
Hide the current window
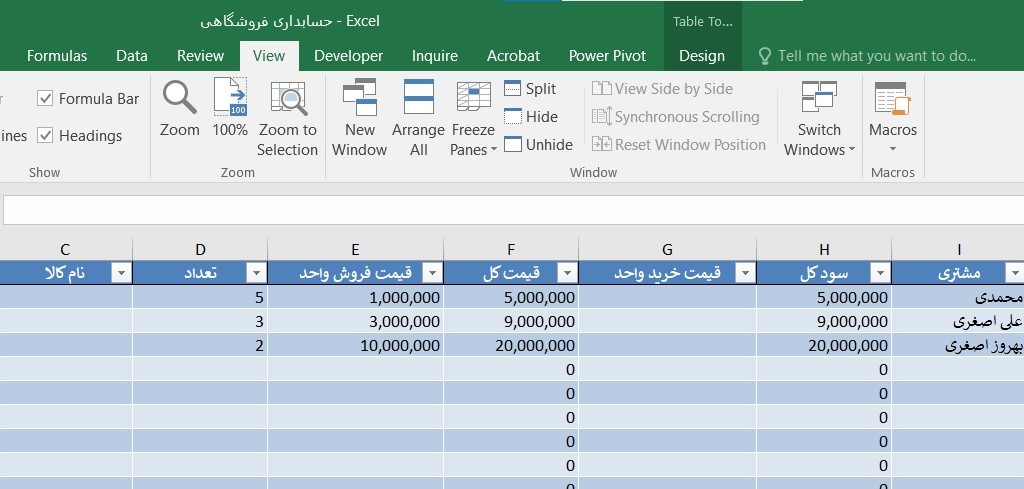click(531, 117)
